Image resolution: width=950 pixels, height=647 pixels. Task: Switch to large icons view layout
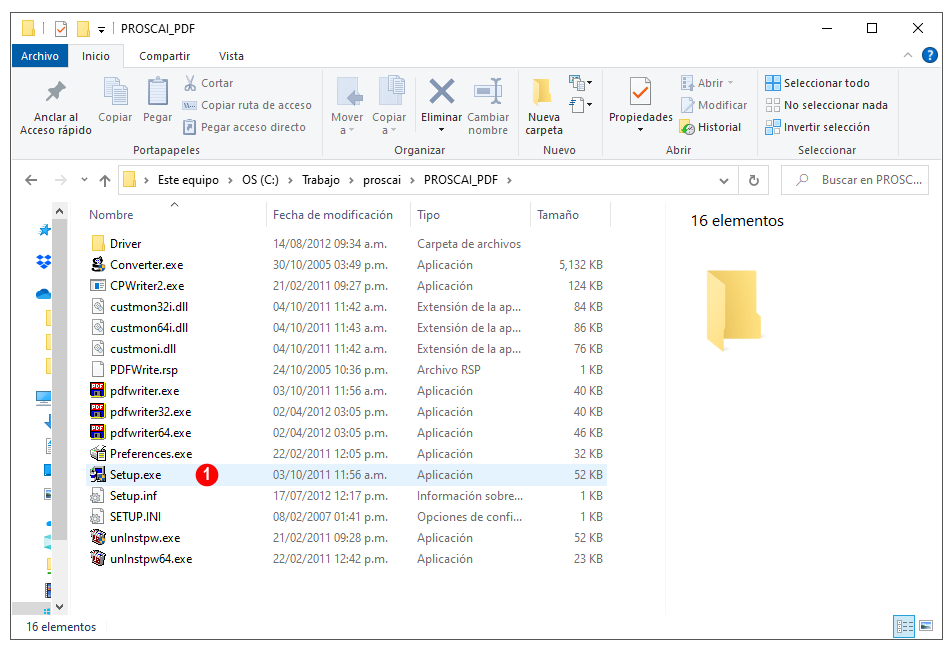click(x=926, y=626)
